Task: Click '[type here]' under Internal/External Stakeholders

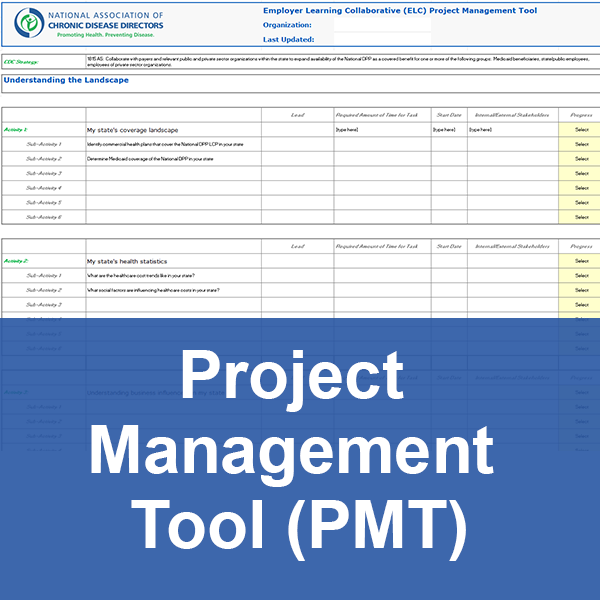Action: [x=481, y=130]
